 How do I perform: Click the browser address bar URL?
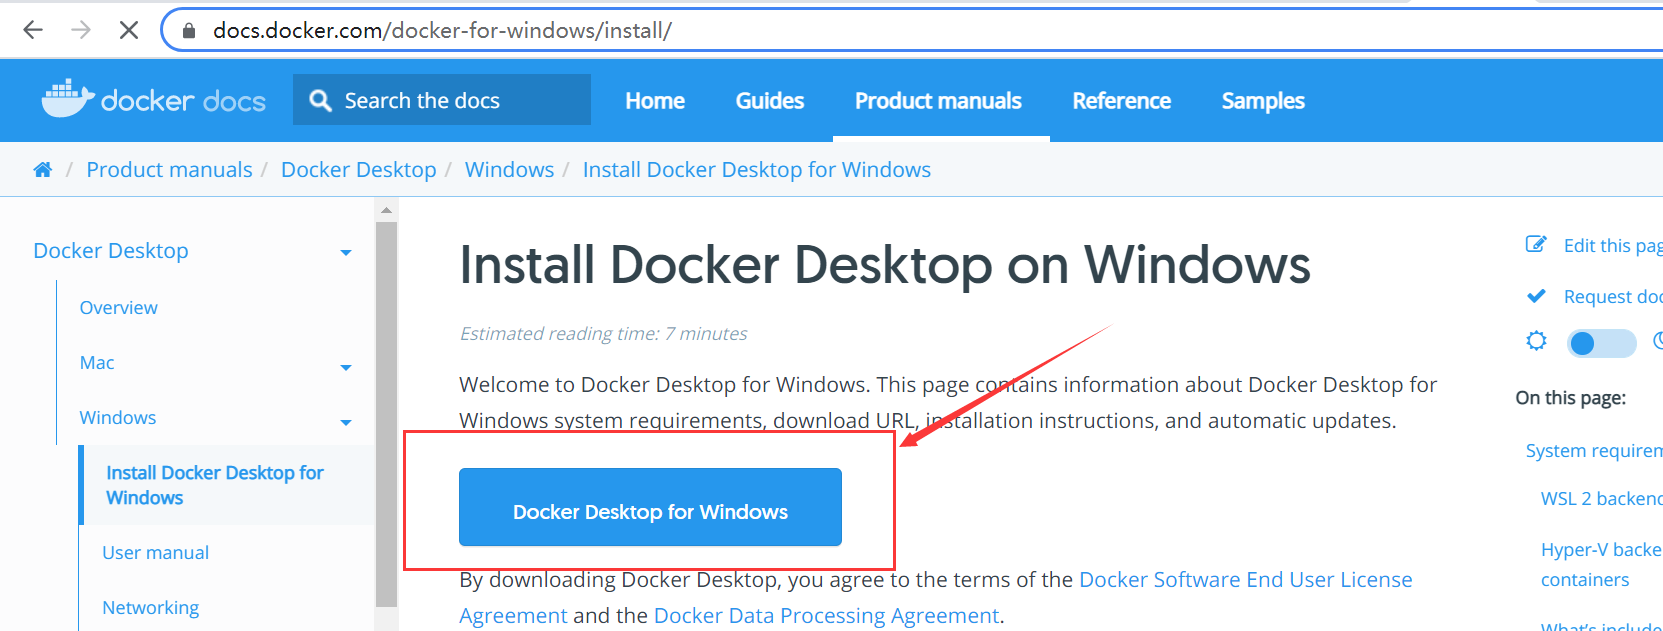(442, 31)
